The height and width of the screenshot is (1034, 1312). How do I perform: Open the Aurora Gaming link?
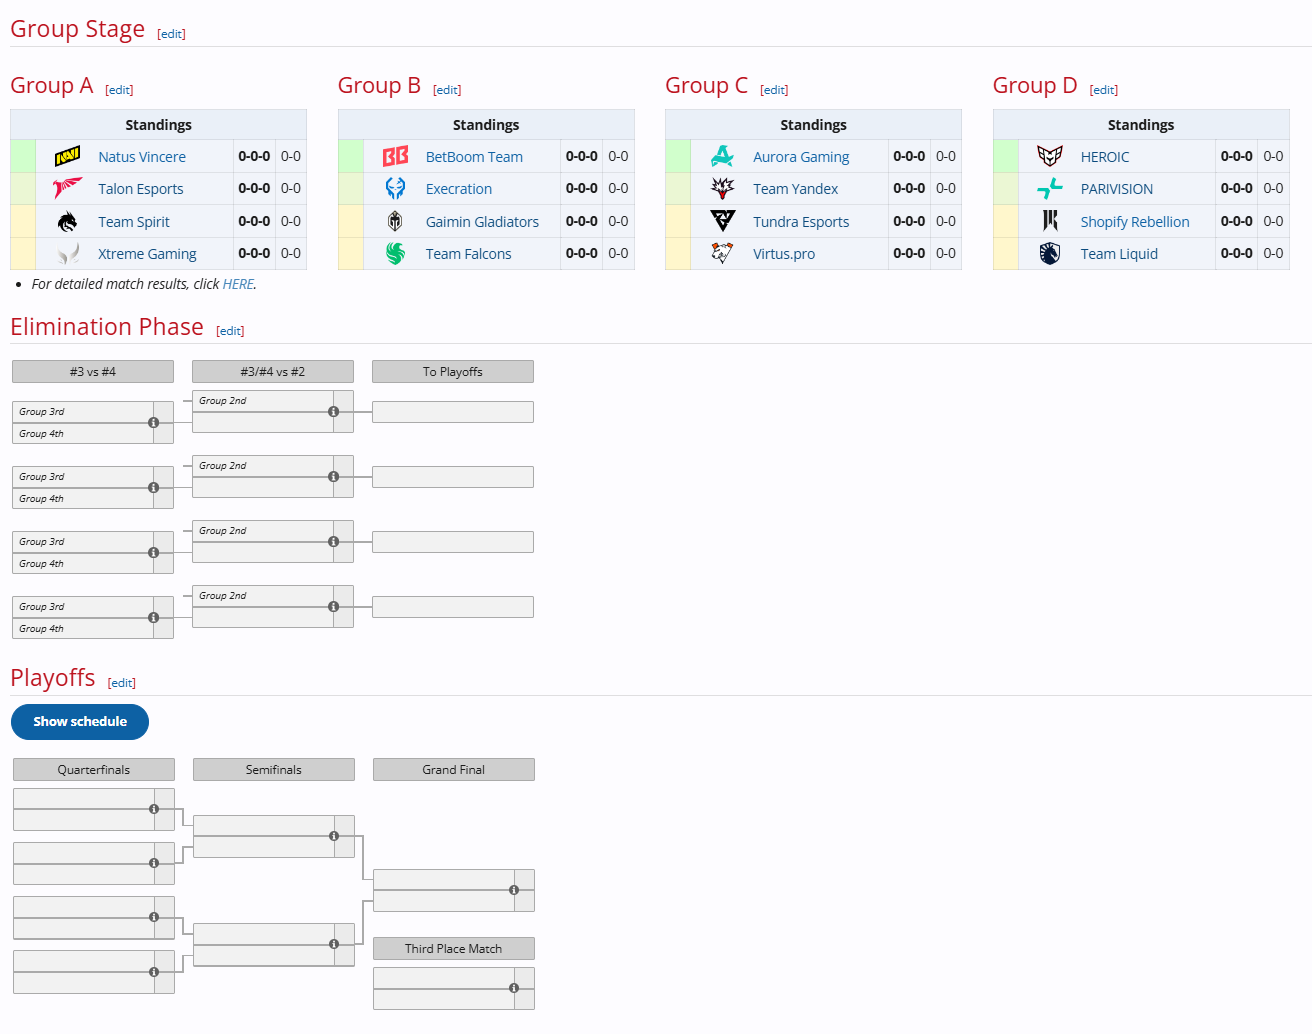tap(801, 157)
